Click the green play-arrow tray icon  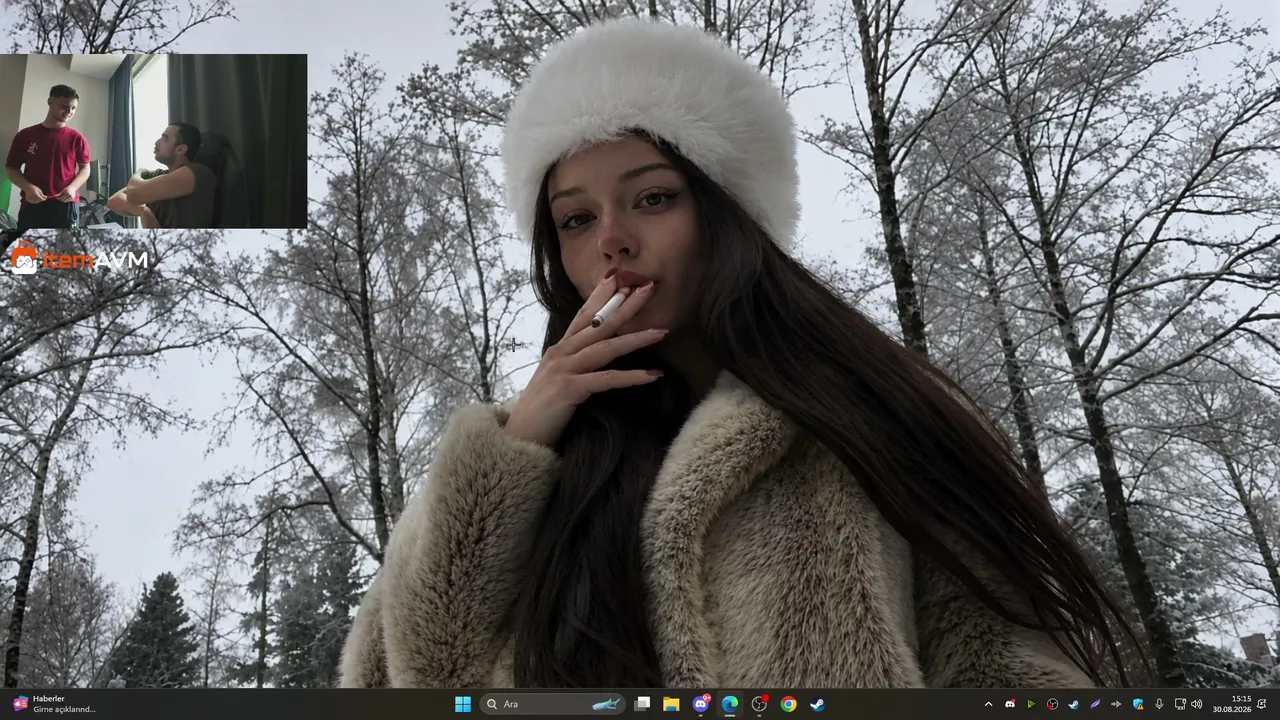click(x=1031, y=704)
